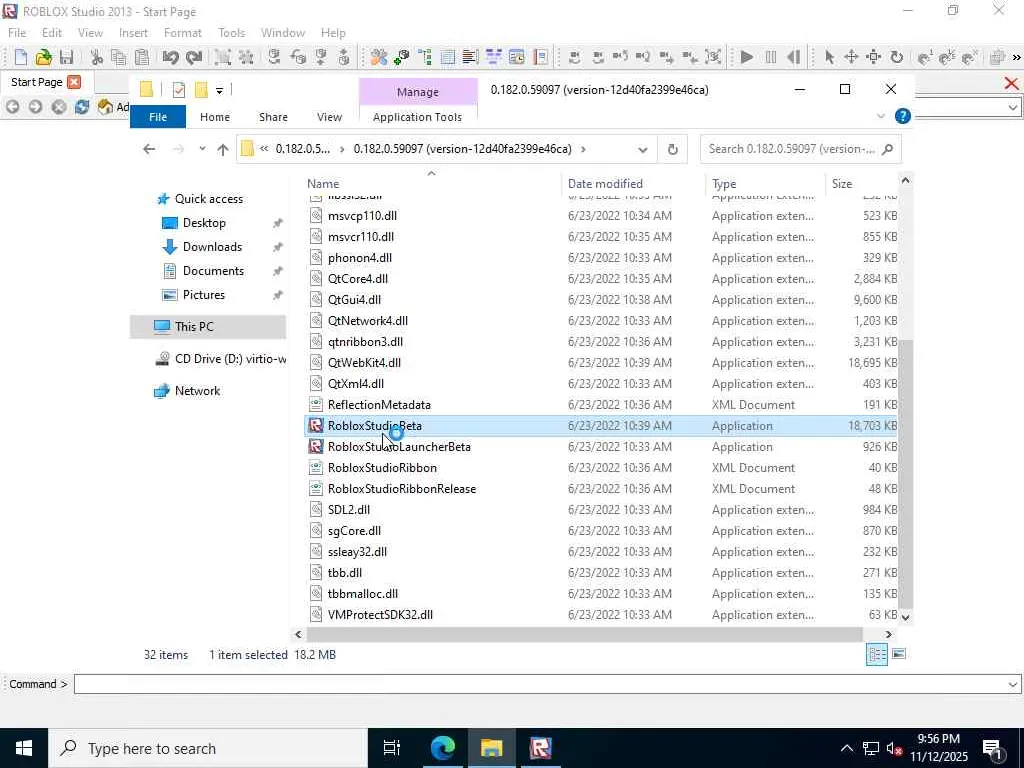Click the Roblox Studio Command input field
This screenshot has width=1024, height=768.
pyautogui.click(x=547, y=684)
